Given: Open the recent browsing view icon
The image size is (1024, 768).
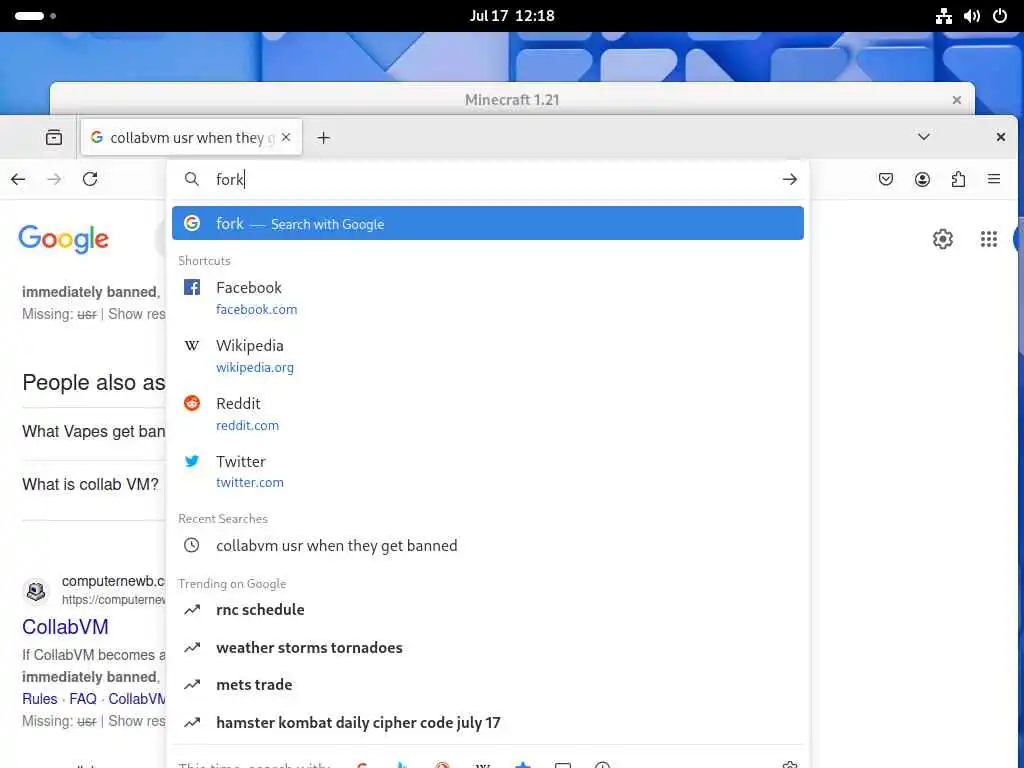Looking at the screenshot, I should [x=54, y=137].
